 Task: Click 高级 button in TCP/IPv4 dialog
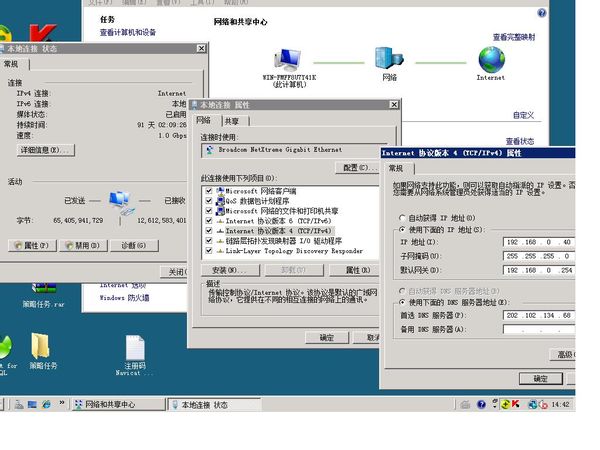click(x=562, y=354)
